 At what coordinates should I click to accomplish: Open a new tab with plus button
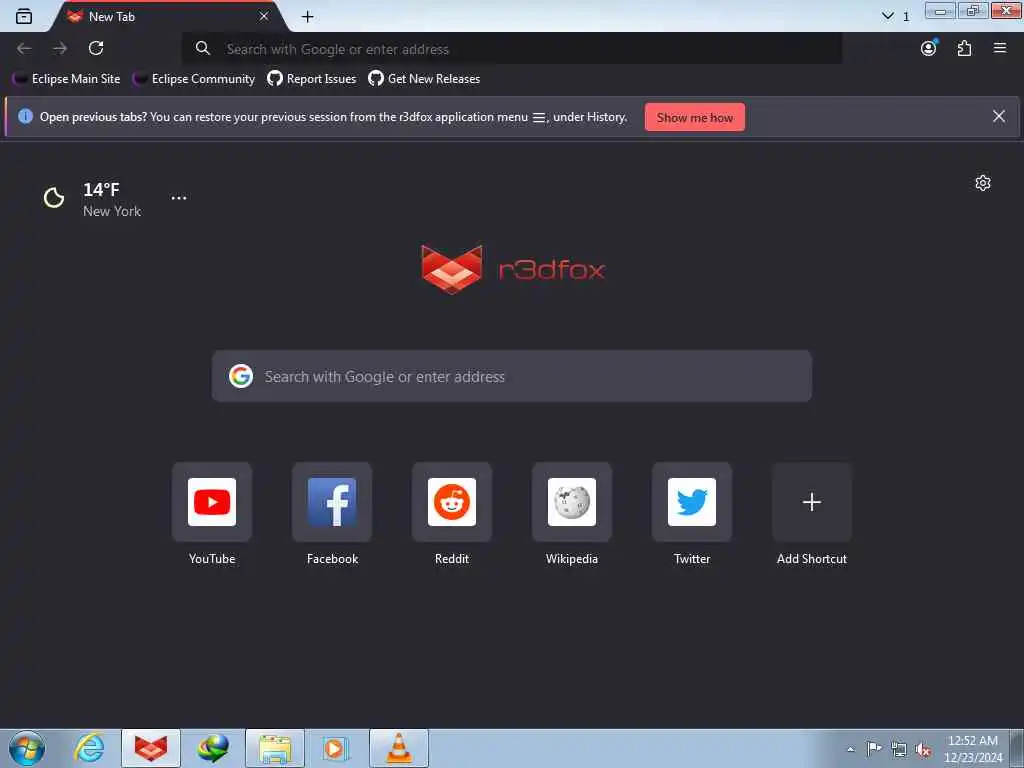[x=308, y=16]
